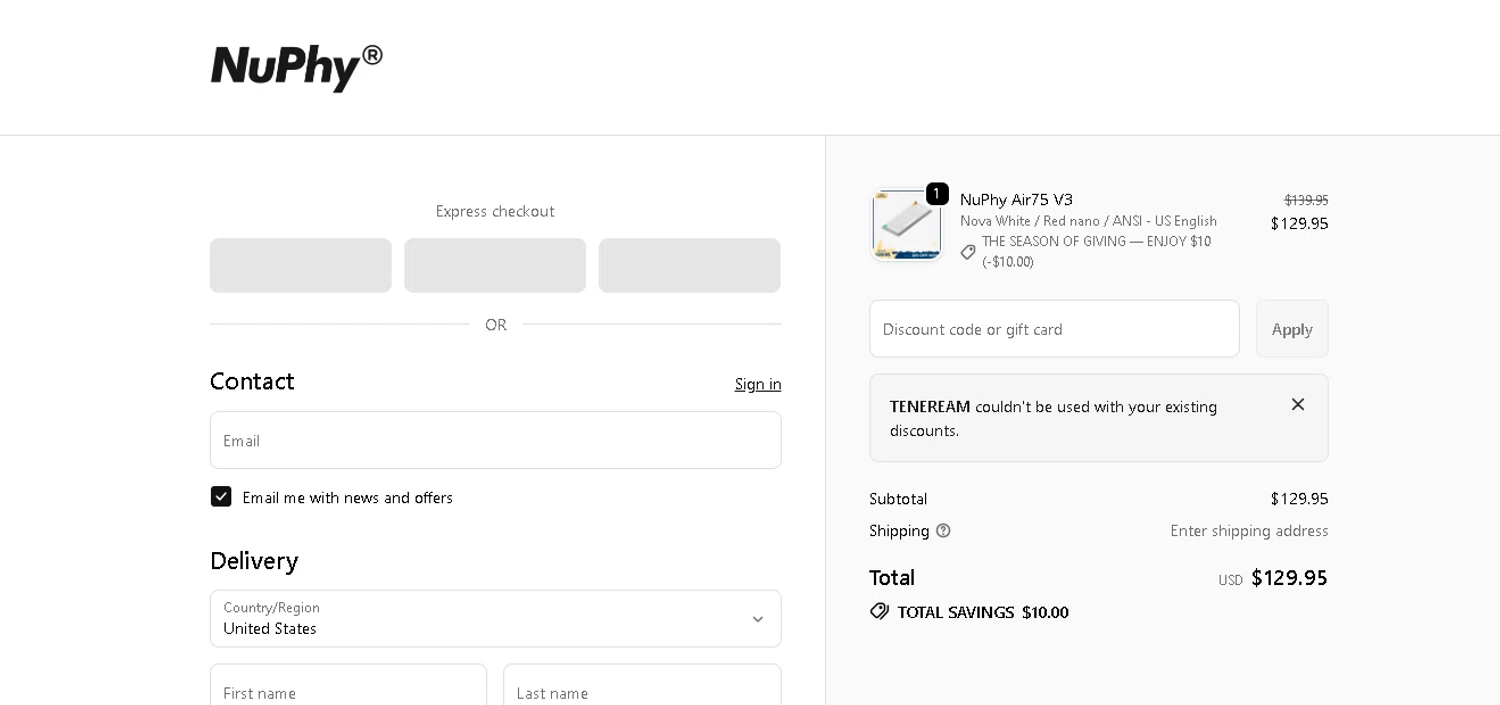
Task: Click the quantity badge on product thumbnail
Action: 937,194
